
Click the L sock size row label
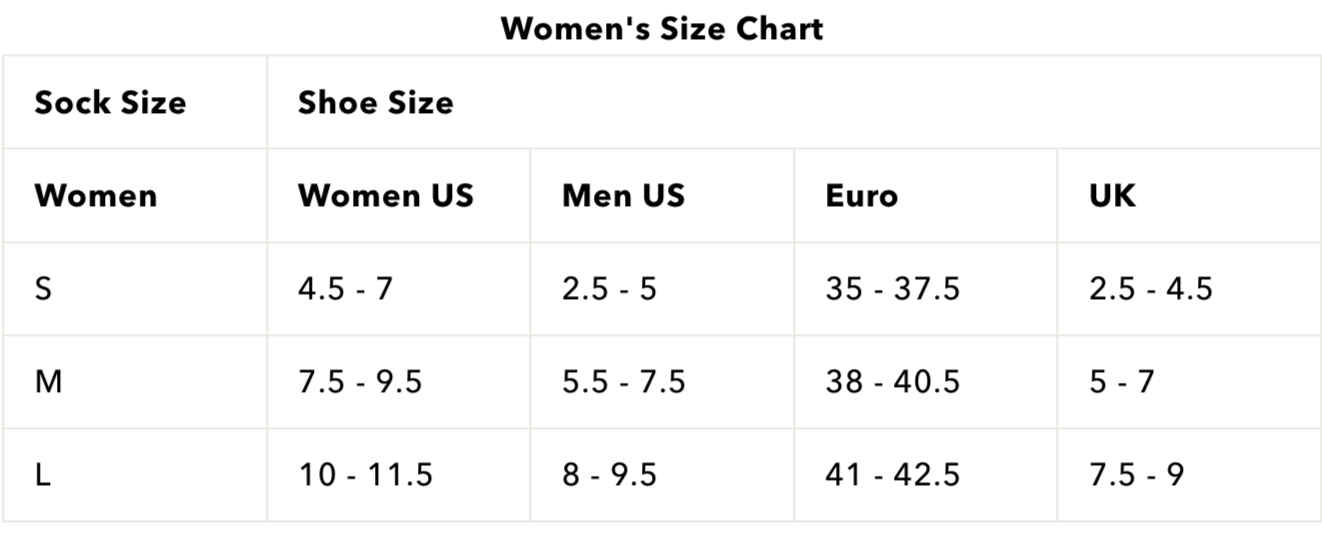click(x=43, y=475)
